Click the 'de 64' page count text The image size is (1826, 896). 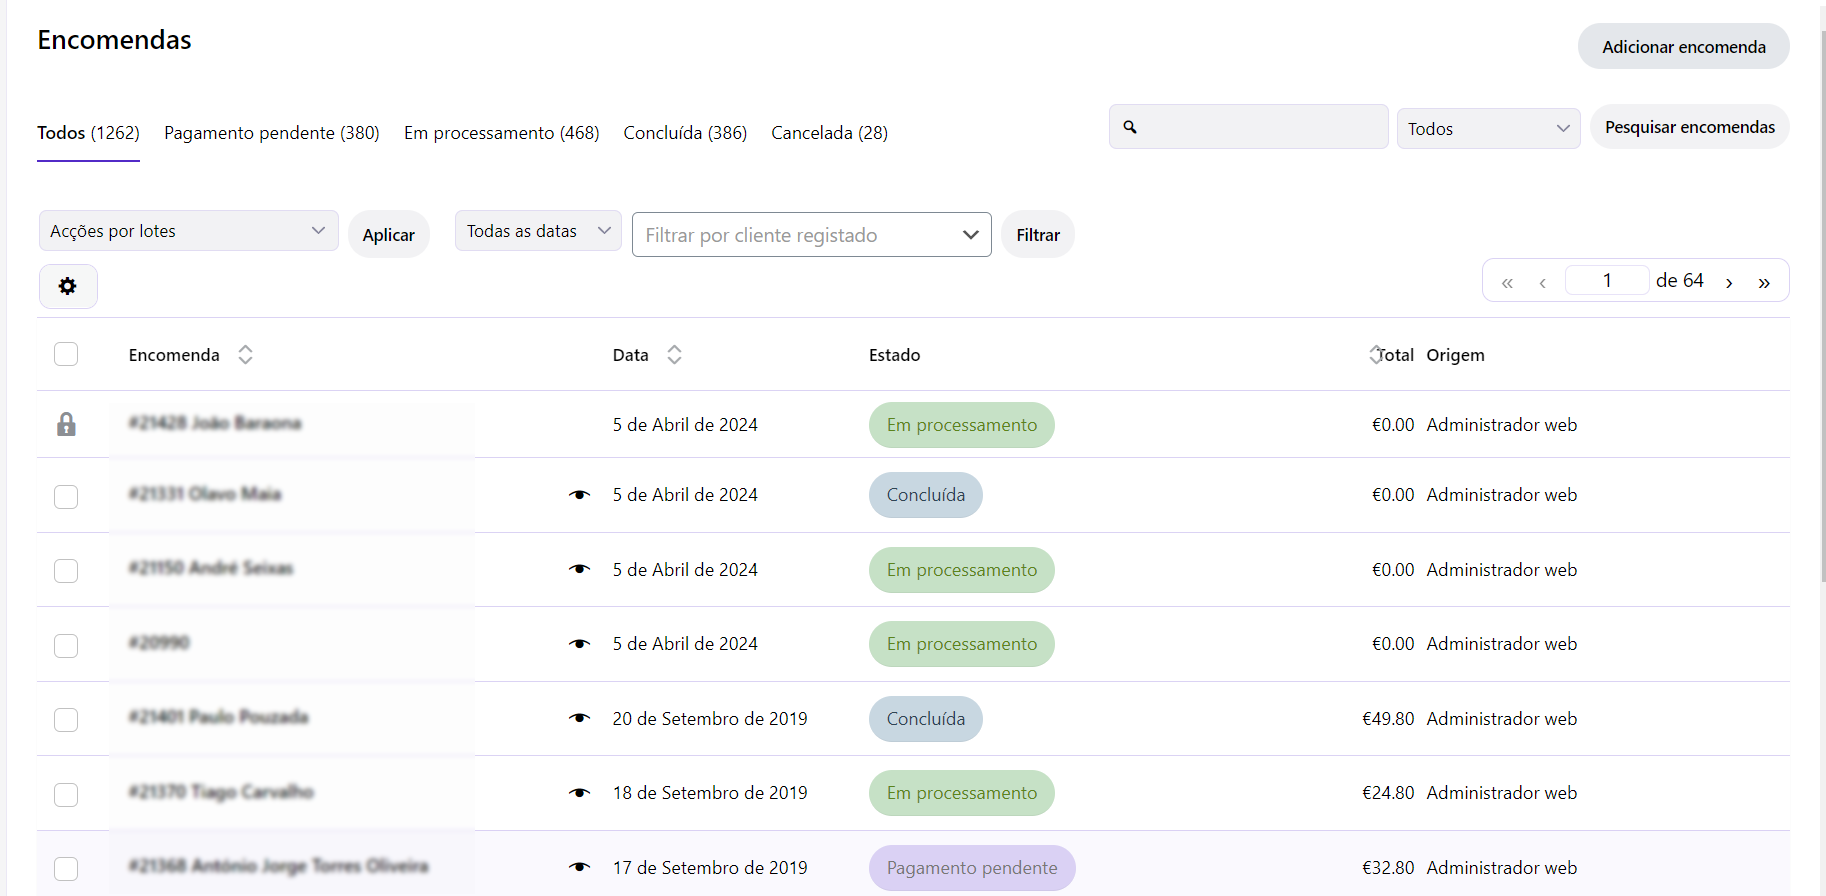[1680, 281]
